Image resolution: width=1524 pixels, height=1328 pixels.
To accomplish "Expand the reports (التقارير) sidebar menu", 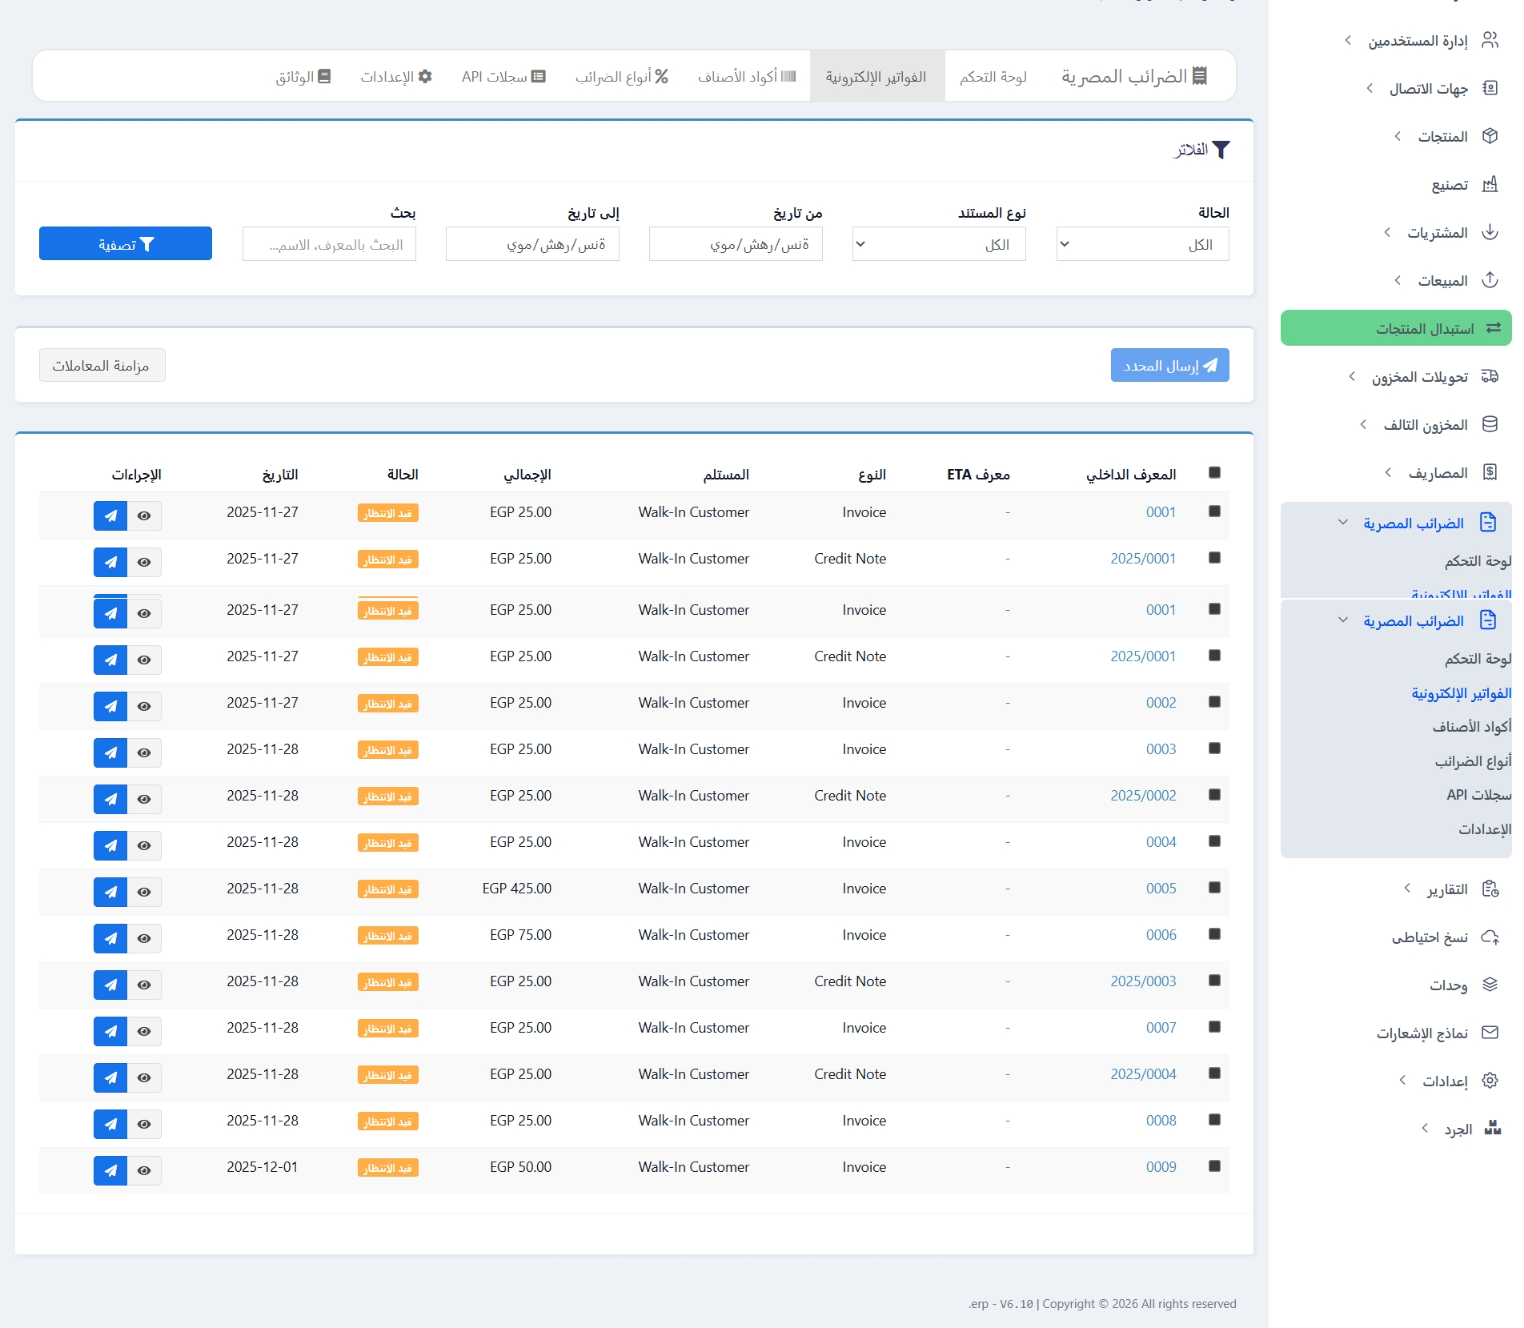I will click(1447, 889).
